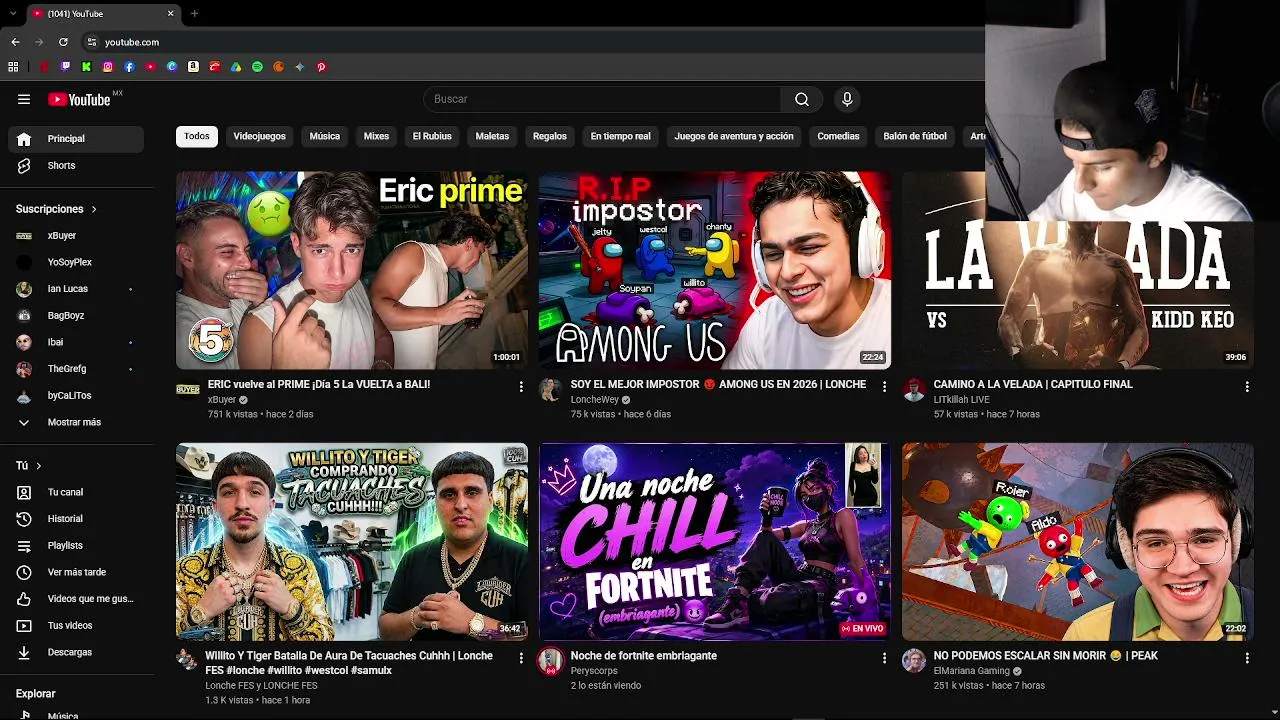The width and height of the screenshot is (1280, 720).
Task: Play the Una noche Chill en Fortnite thumbnail
Action: 715,541
